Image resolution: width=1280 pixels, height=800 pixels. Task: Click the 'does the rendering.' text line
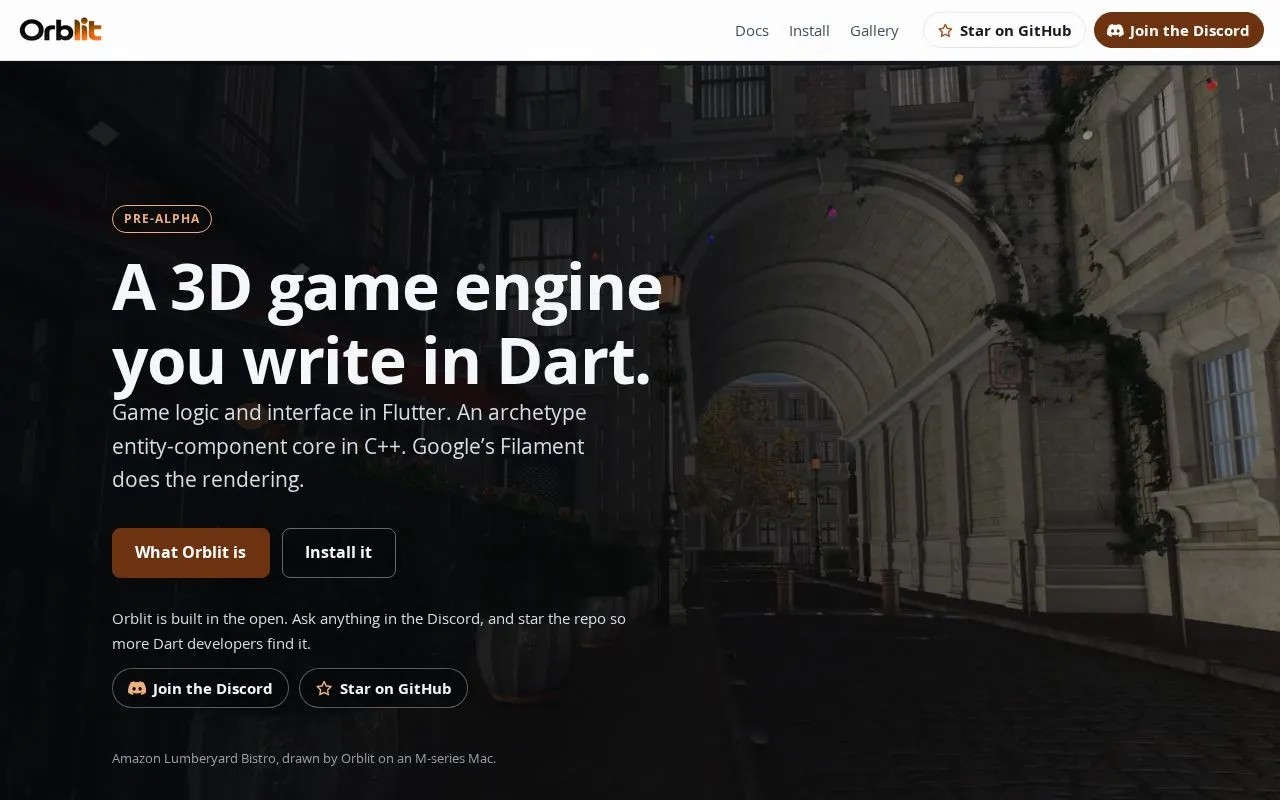coord(208,479)
